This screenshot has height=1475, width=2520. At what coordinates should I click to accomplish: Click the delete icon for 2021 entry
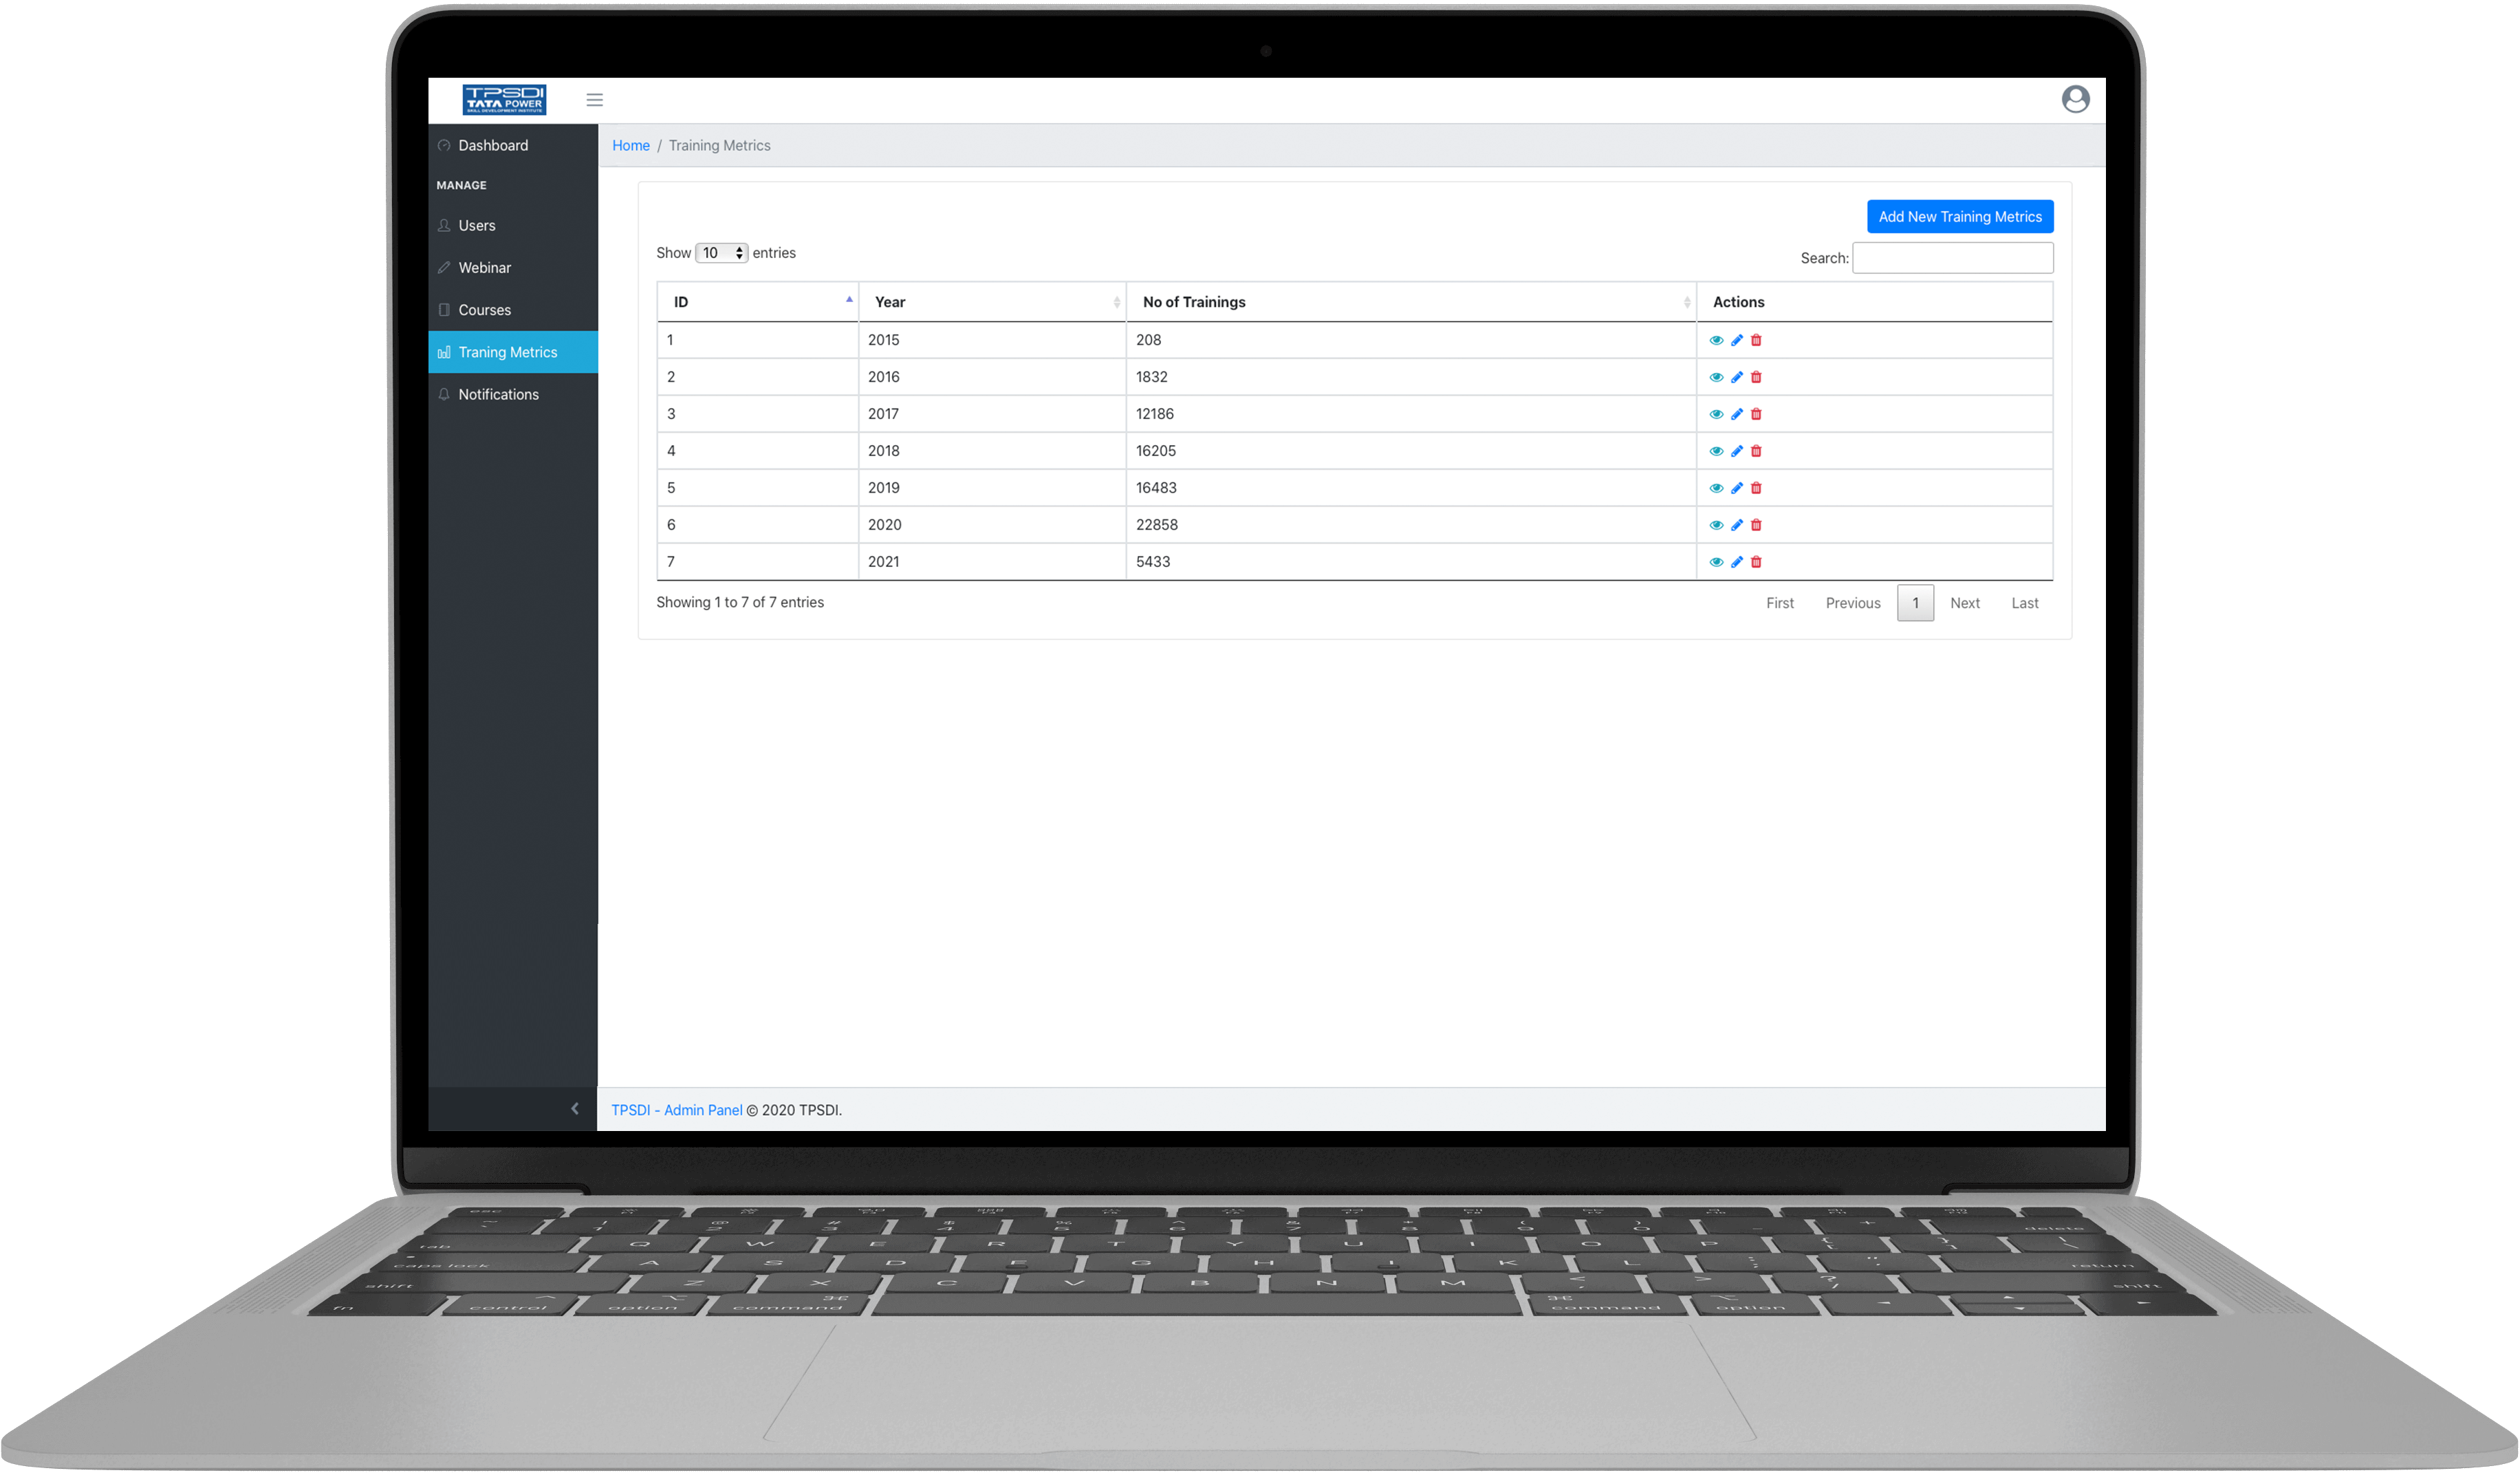[1757, 560]
